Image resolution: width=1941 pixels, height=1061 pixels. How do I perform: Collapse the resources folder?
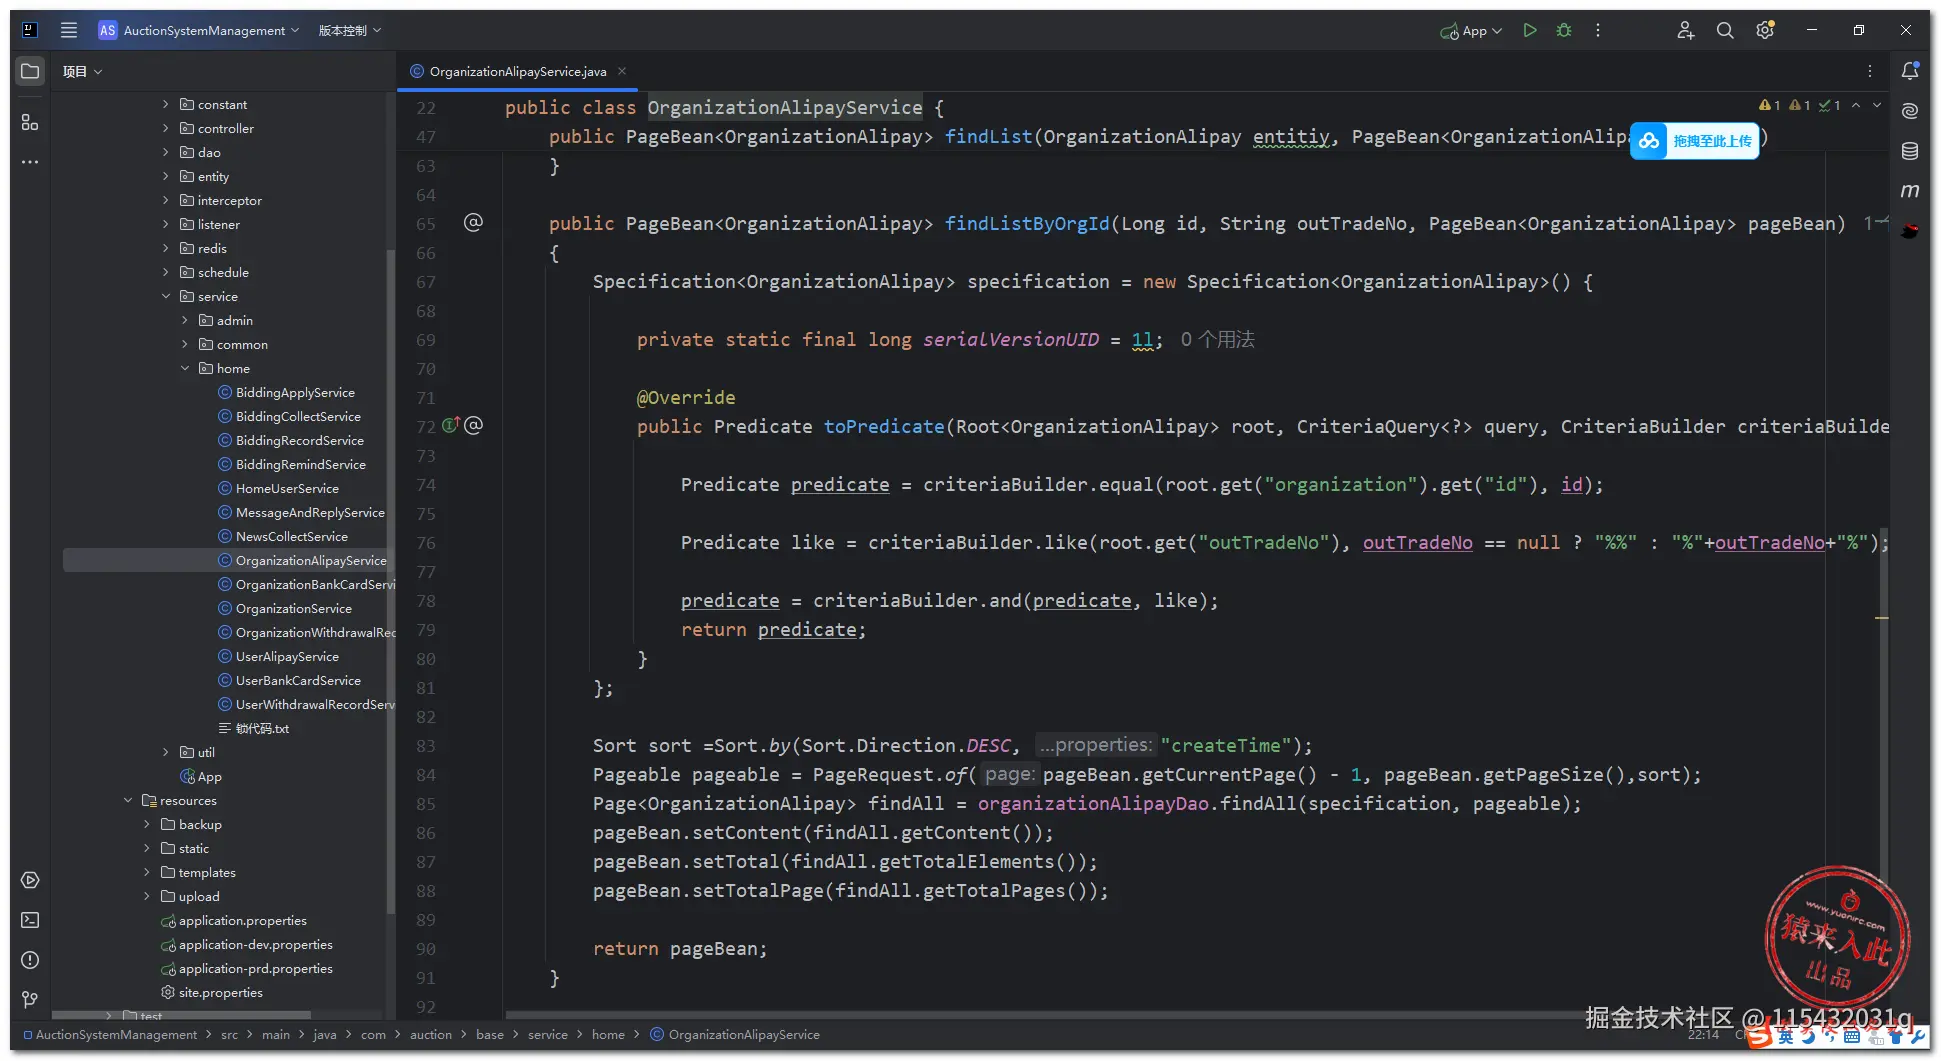(x=128, y=800)
